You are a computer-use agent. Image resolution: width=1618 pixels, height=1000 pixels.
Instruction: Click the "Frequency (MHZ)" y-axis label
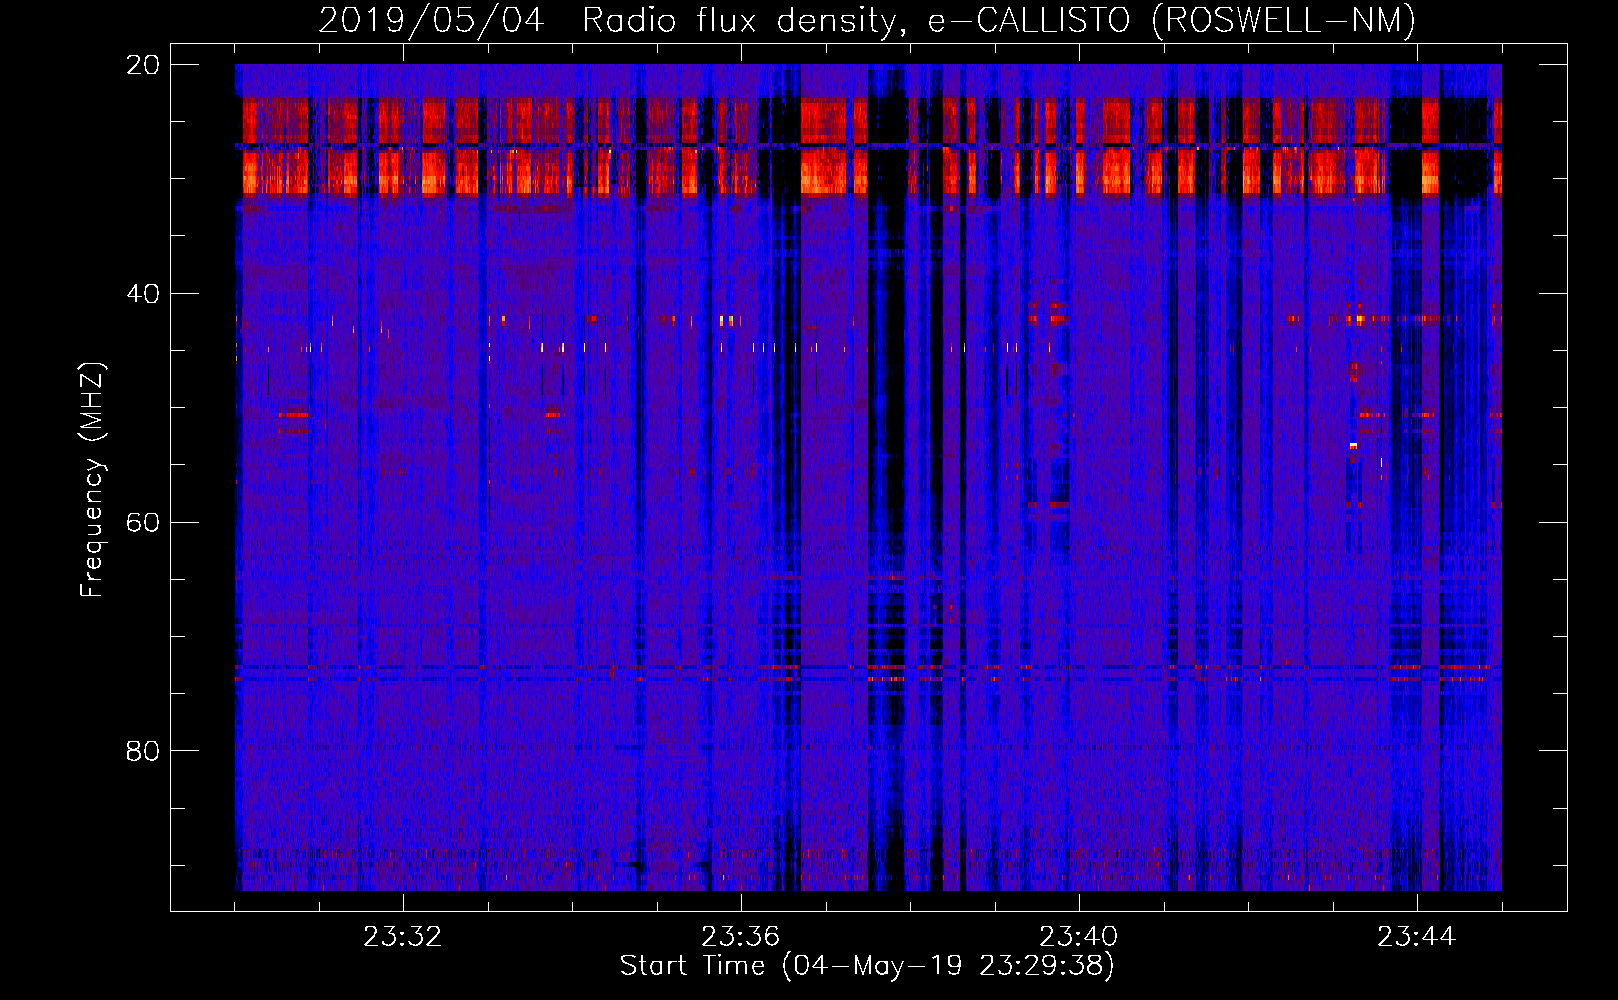[x=92, y=480]
